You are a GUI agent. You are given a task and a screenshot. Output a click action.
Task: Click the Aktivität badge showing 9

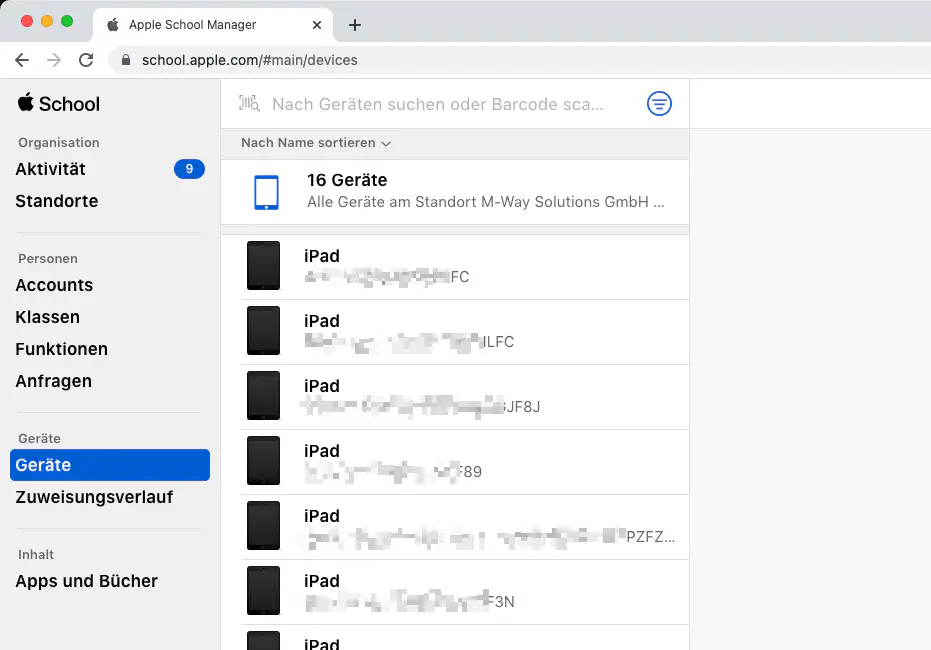click(189, 169)
